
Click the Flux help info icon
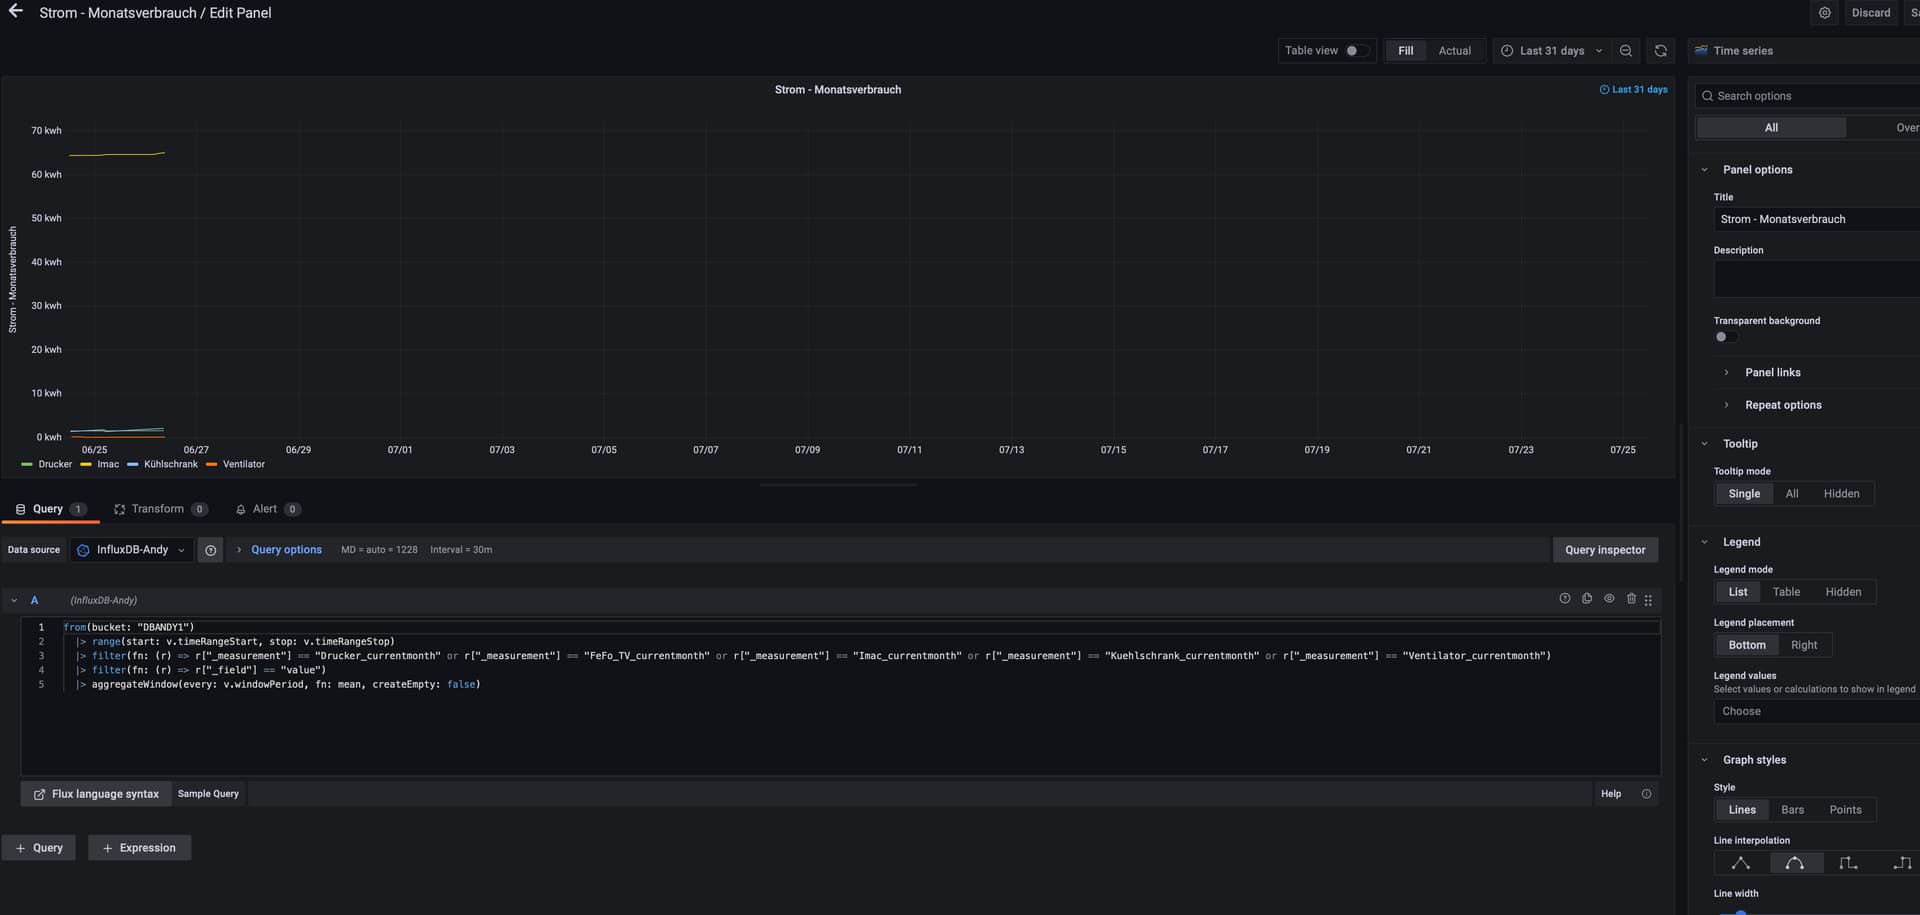pos(1646,794)
